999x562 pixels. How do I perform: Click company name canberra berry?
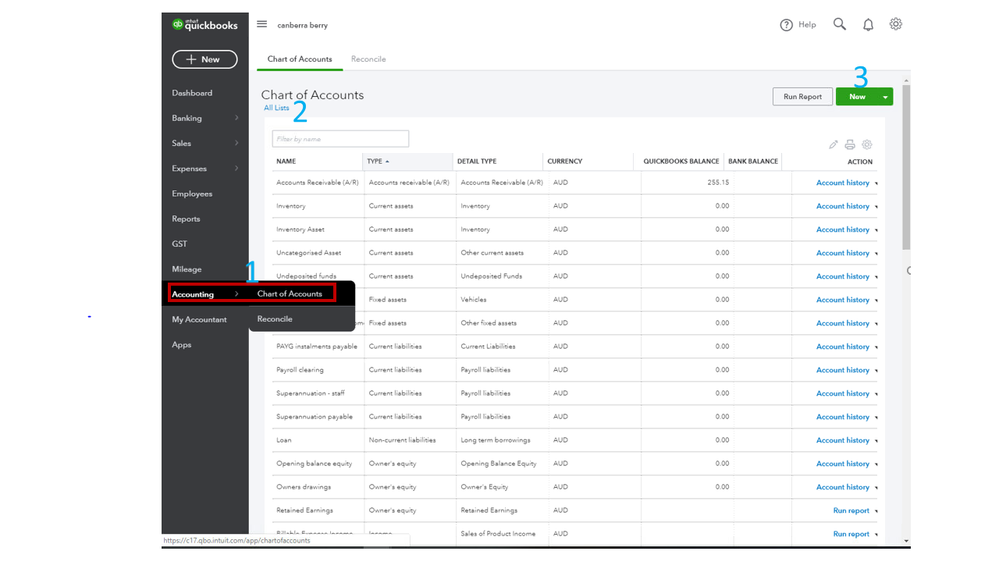coord(303,25)
